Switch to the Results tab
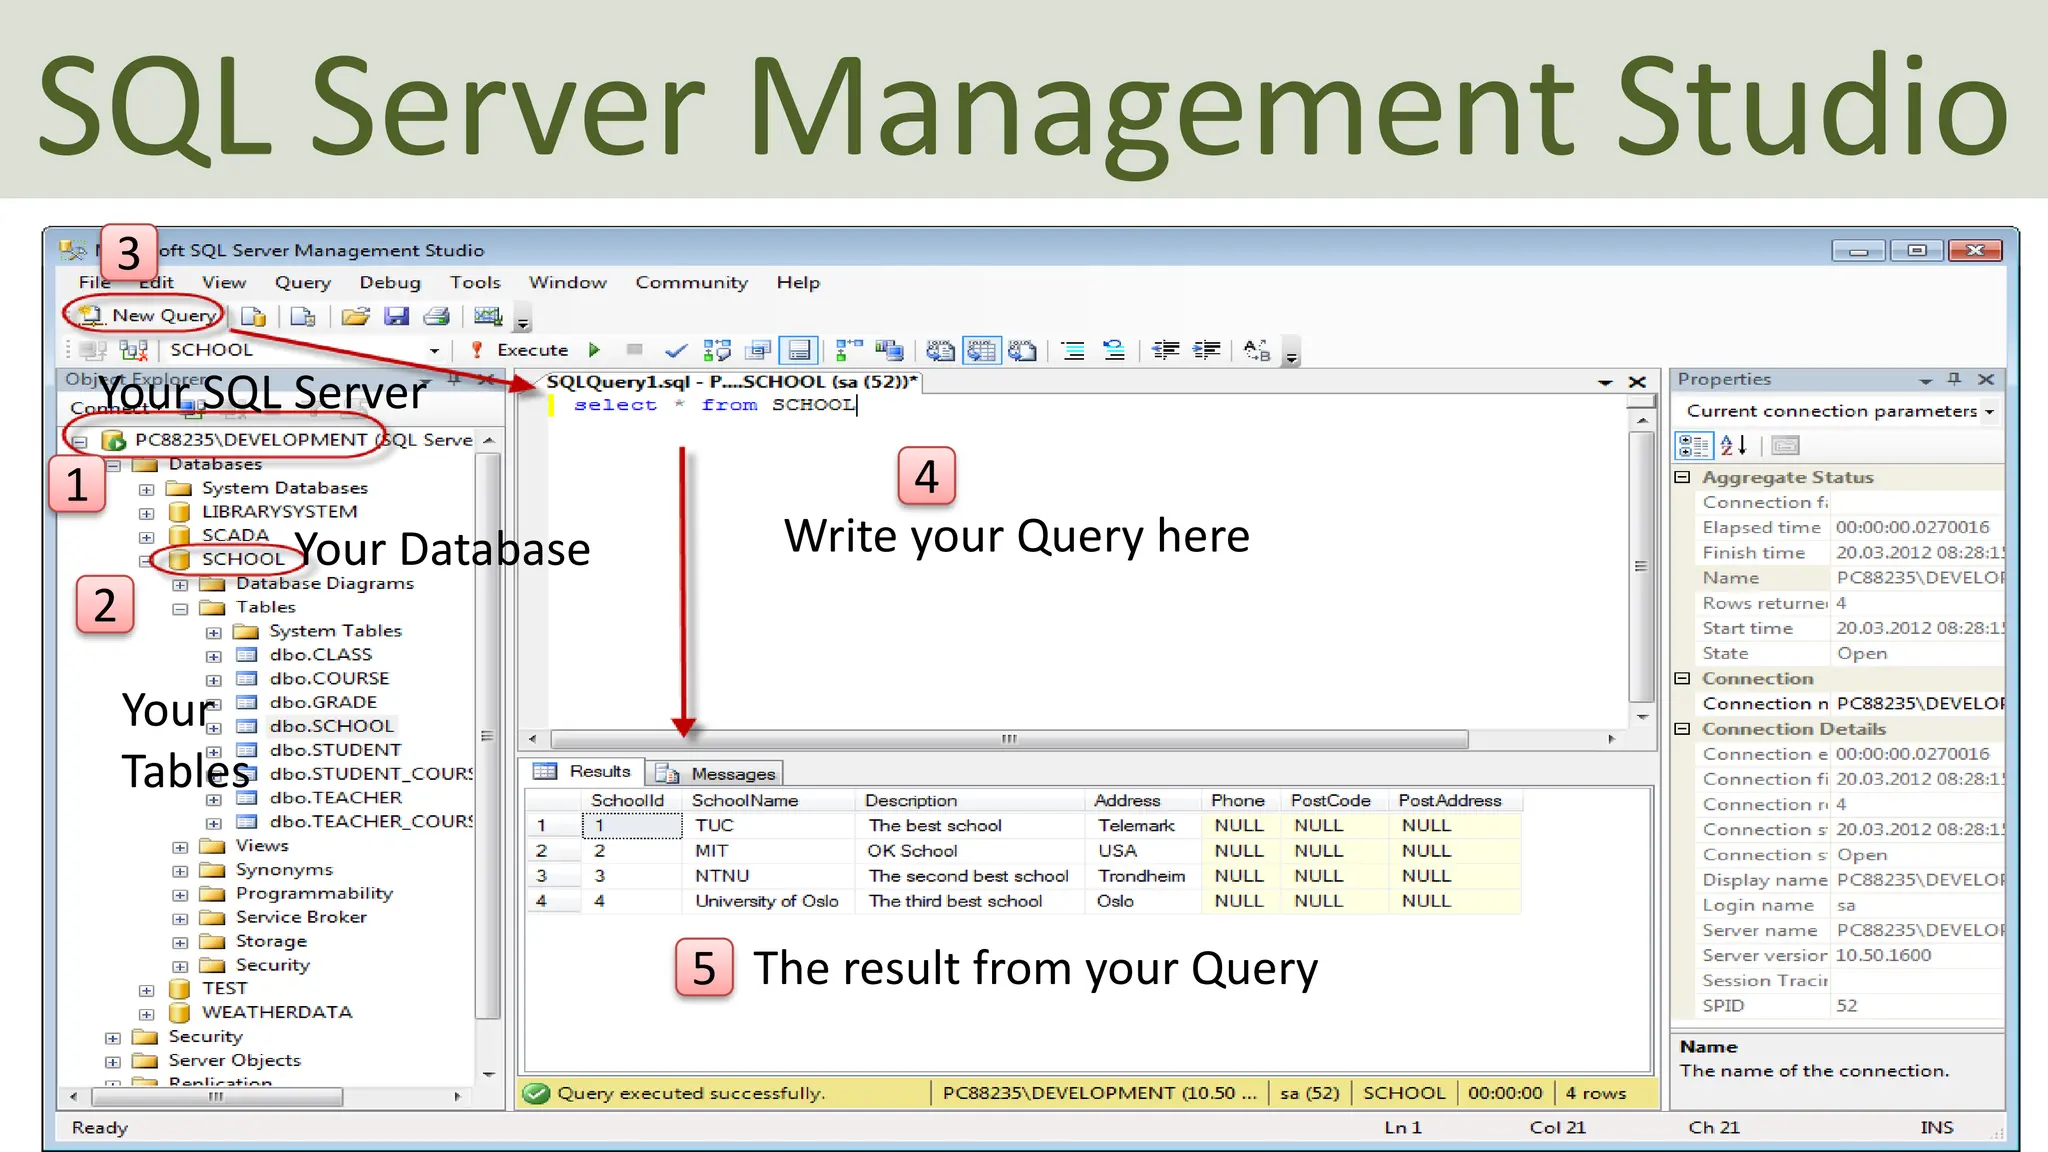Image resolution: width=2048 pixels, height=1152 pixels. (583, 771)
